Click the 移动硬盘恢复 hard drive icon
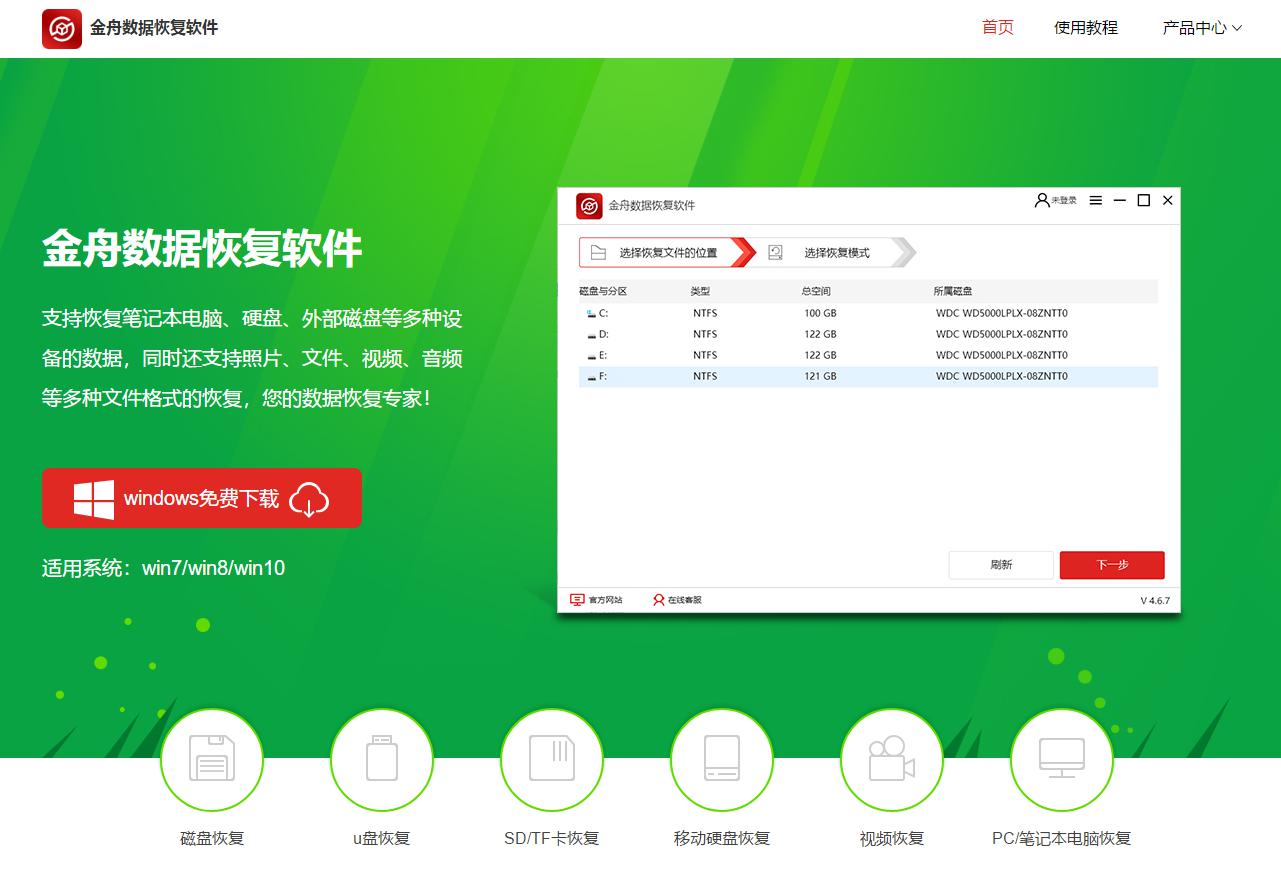Image resolution: width=1281 pixels, height=881 pixels. point(722,759)
